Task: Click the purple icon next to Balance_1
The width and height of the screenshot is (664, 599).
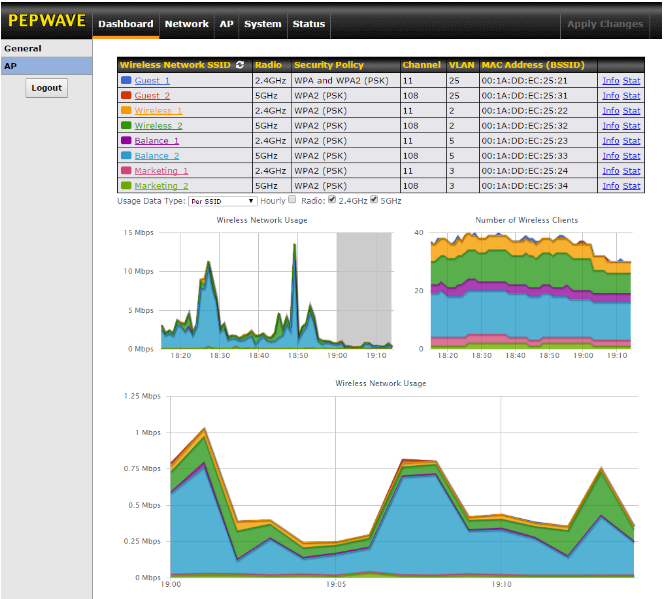Action: pyautogui.click(x=125, y=141)
